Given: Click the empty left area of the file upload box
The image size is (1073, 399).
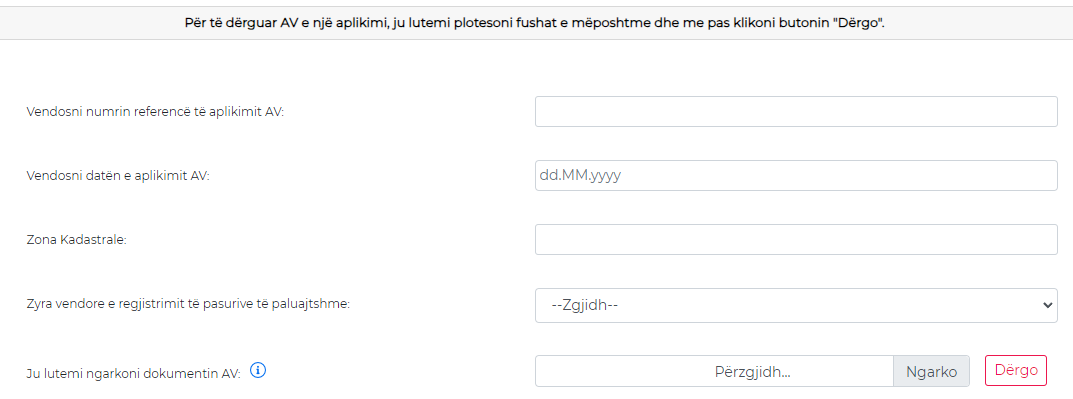Looking at the screenshot, I should (x=616, y=372).
